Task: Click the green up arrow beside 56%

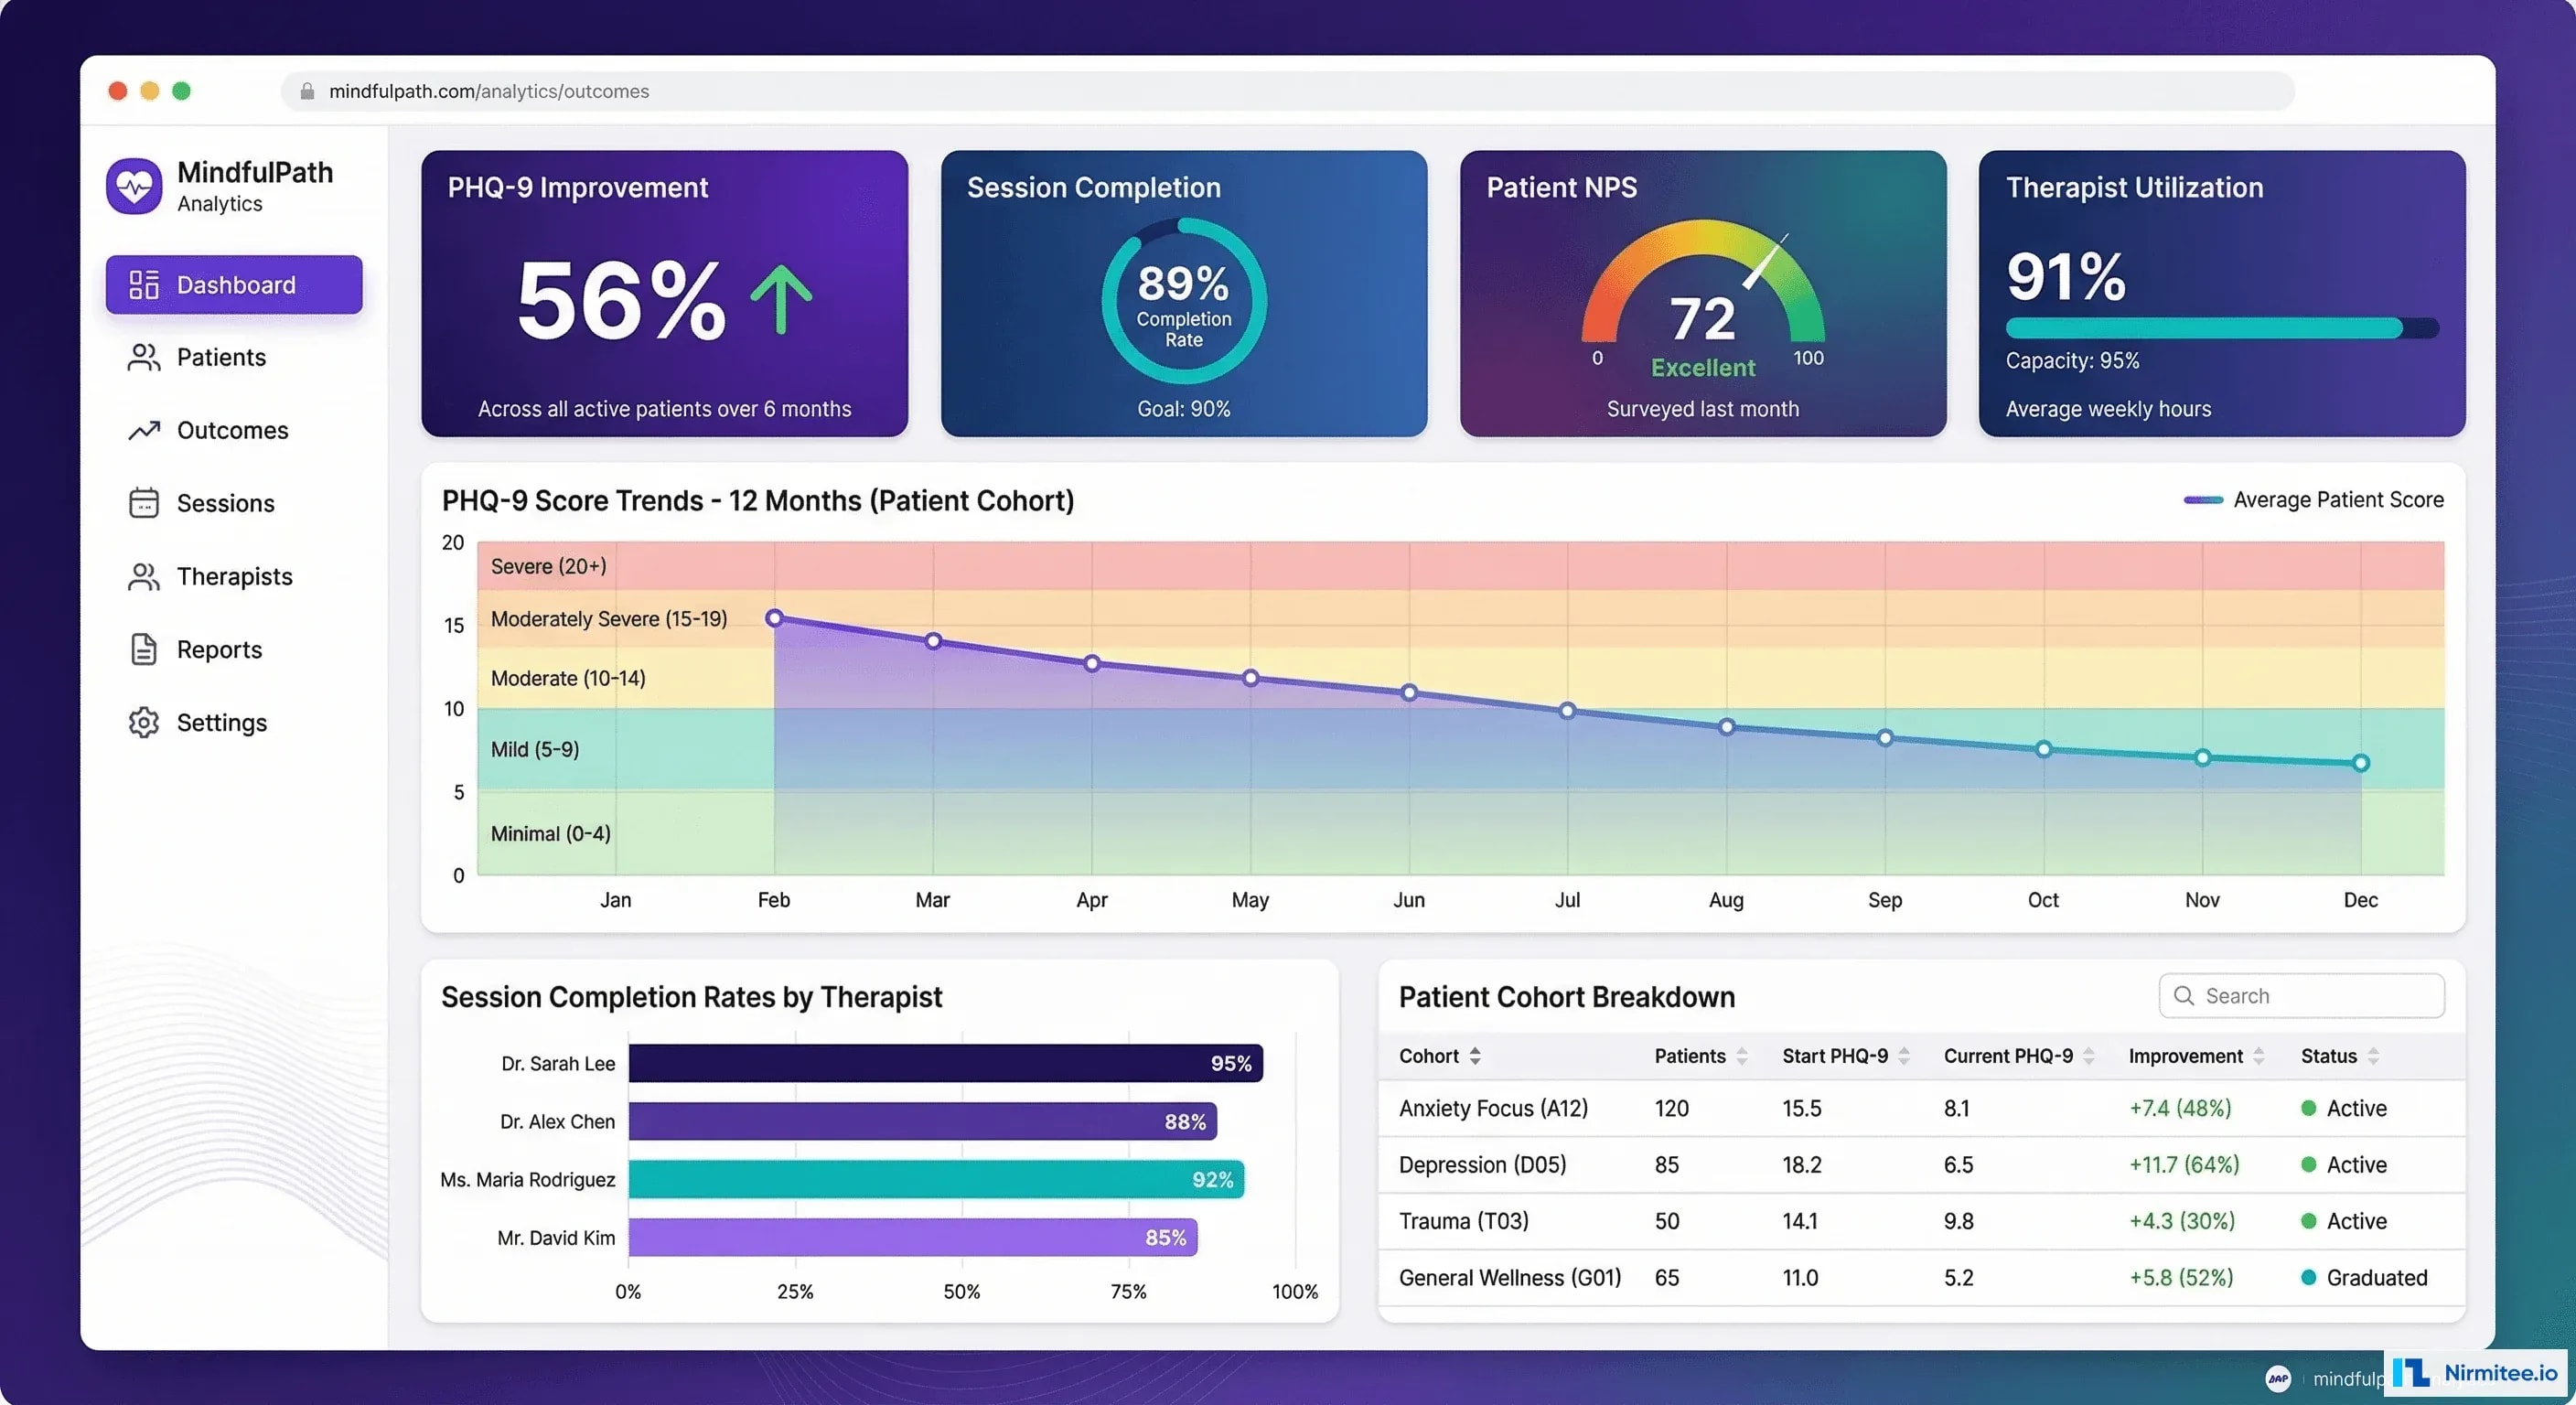Action: [x=781, y=299]
